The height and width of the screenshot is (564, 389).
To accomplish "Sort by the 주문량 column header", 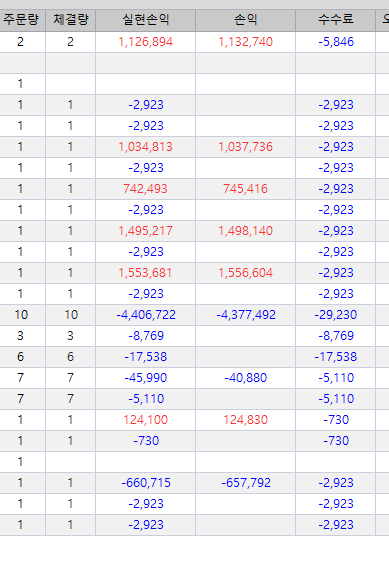I will (21, 20).
